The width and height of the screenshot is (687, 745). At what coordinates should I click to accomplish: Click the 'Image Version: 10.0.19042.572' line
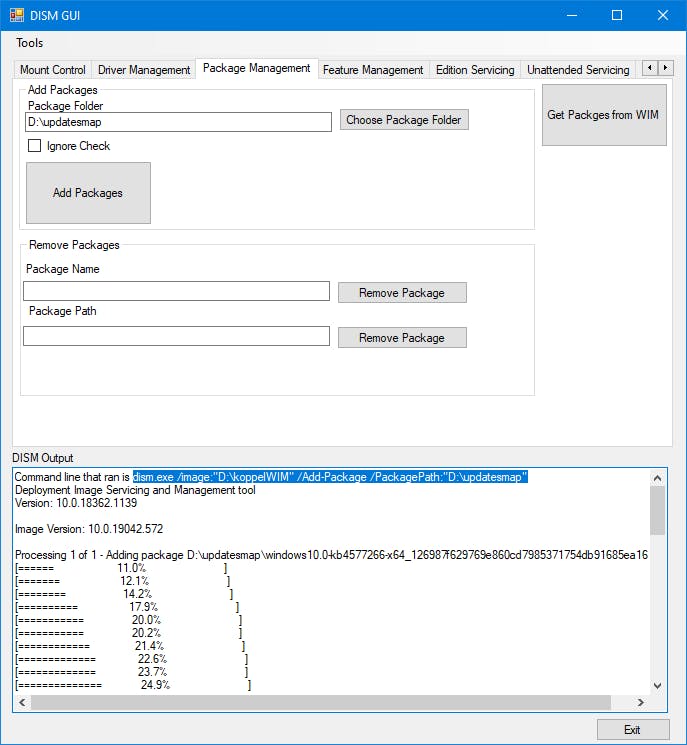(x=89, y=529)
